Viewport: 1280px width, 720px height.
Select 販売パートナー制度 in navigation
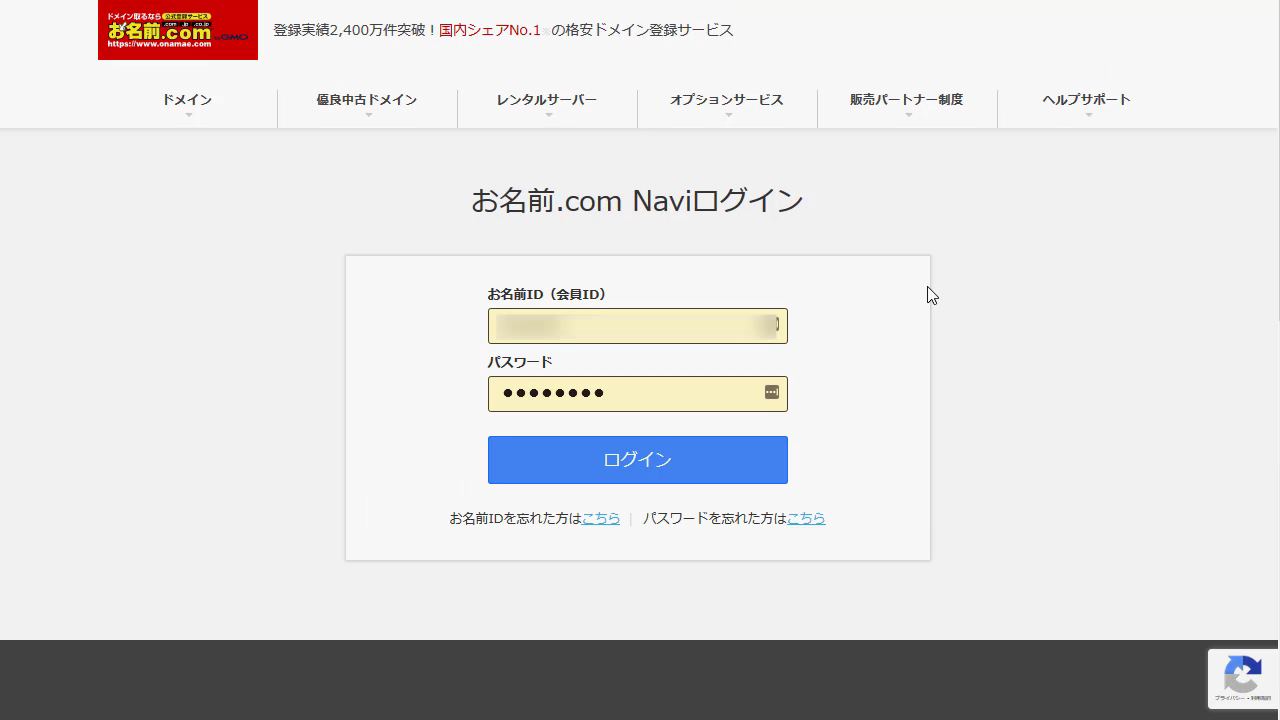point(907,100)
